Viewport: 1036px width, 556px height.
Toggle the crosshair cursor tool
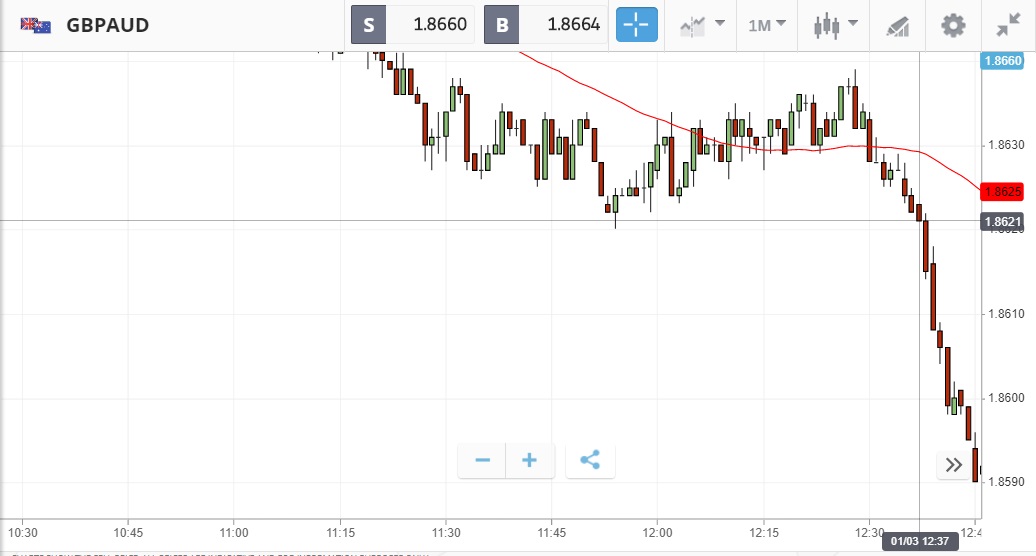click(x=637, y=25)
